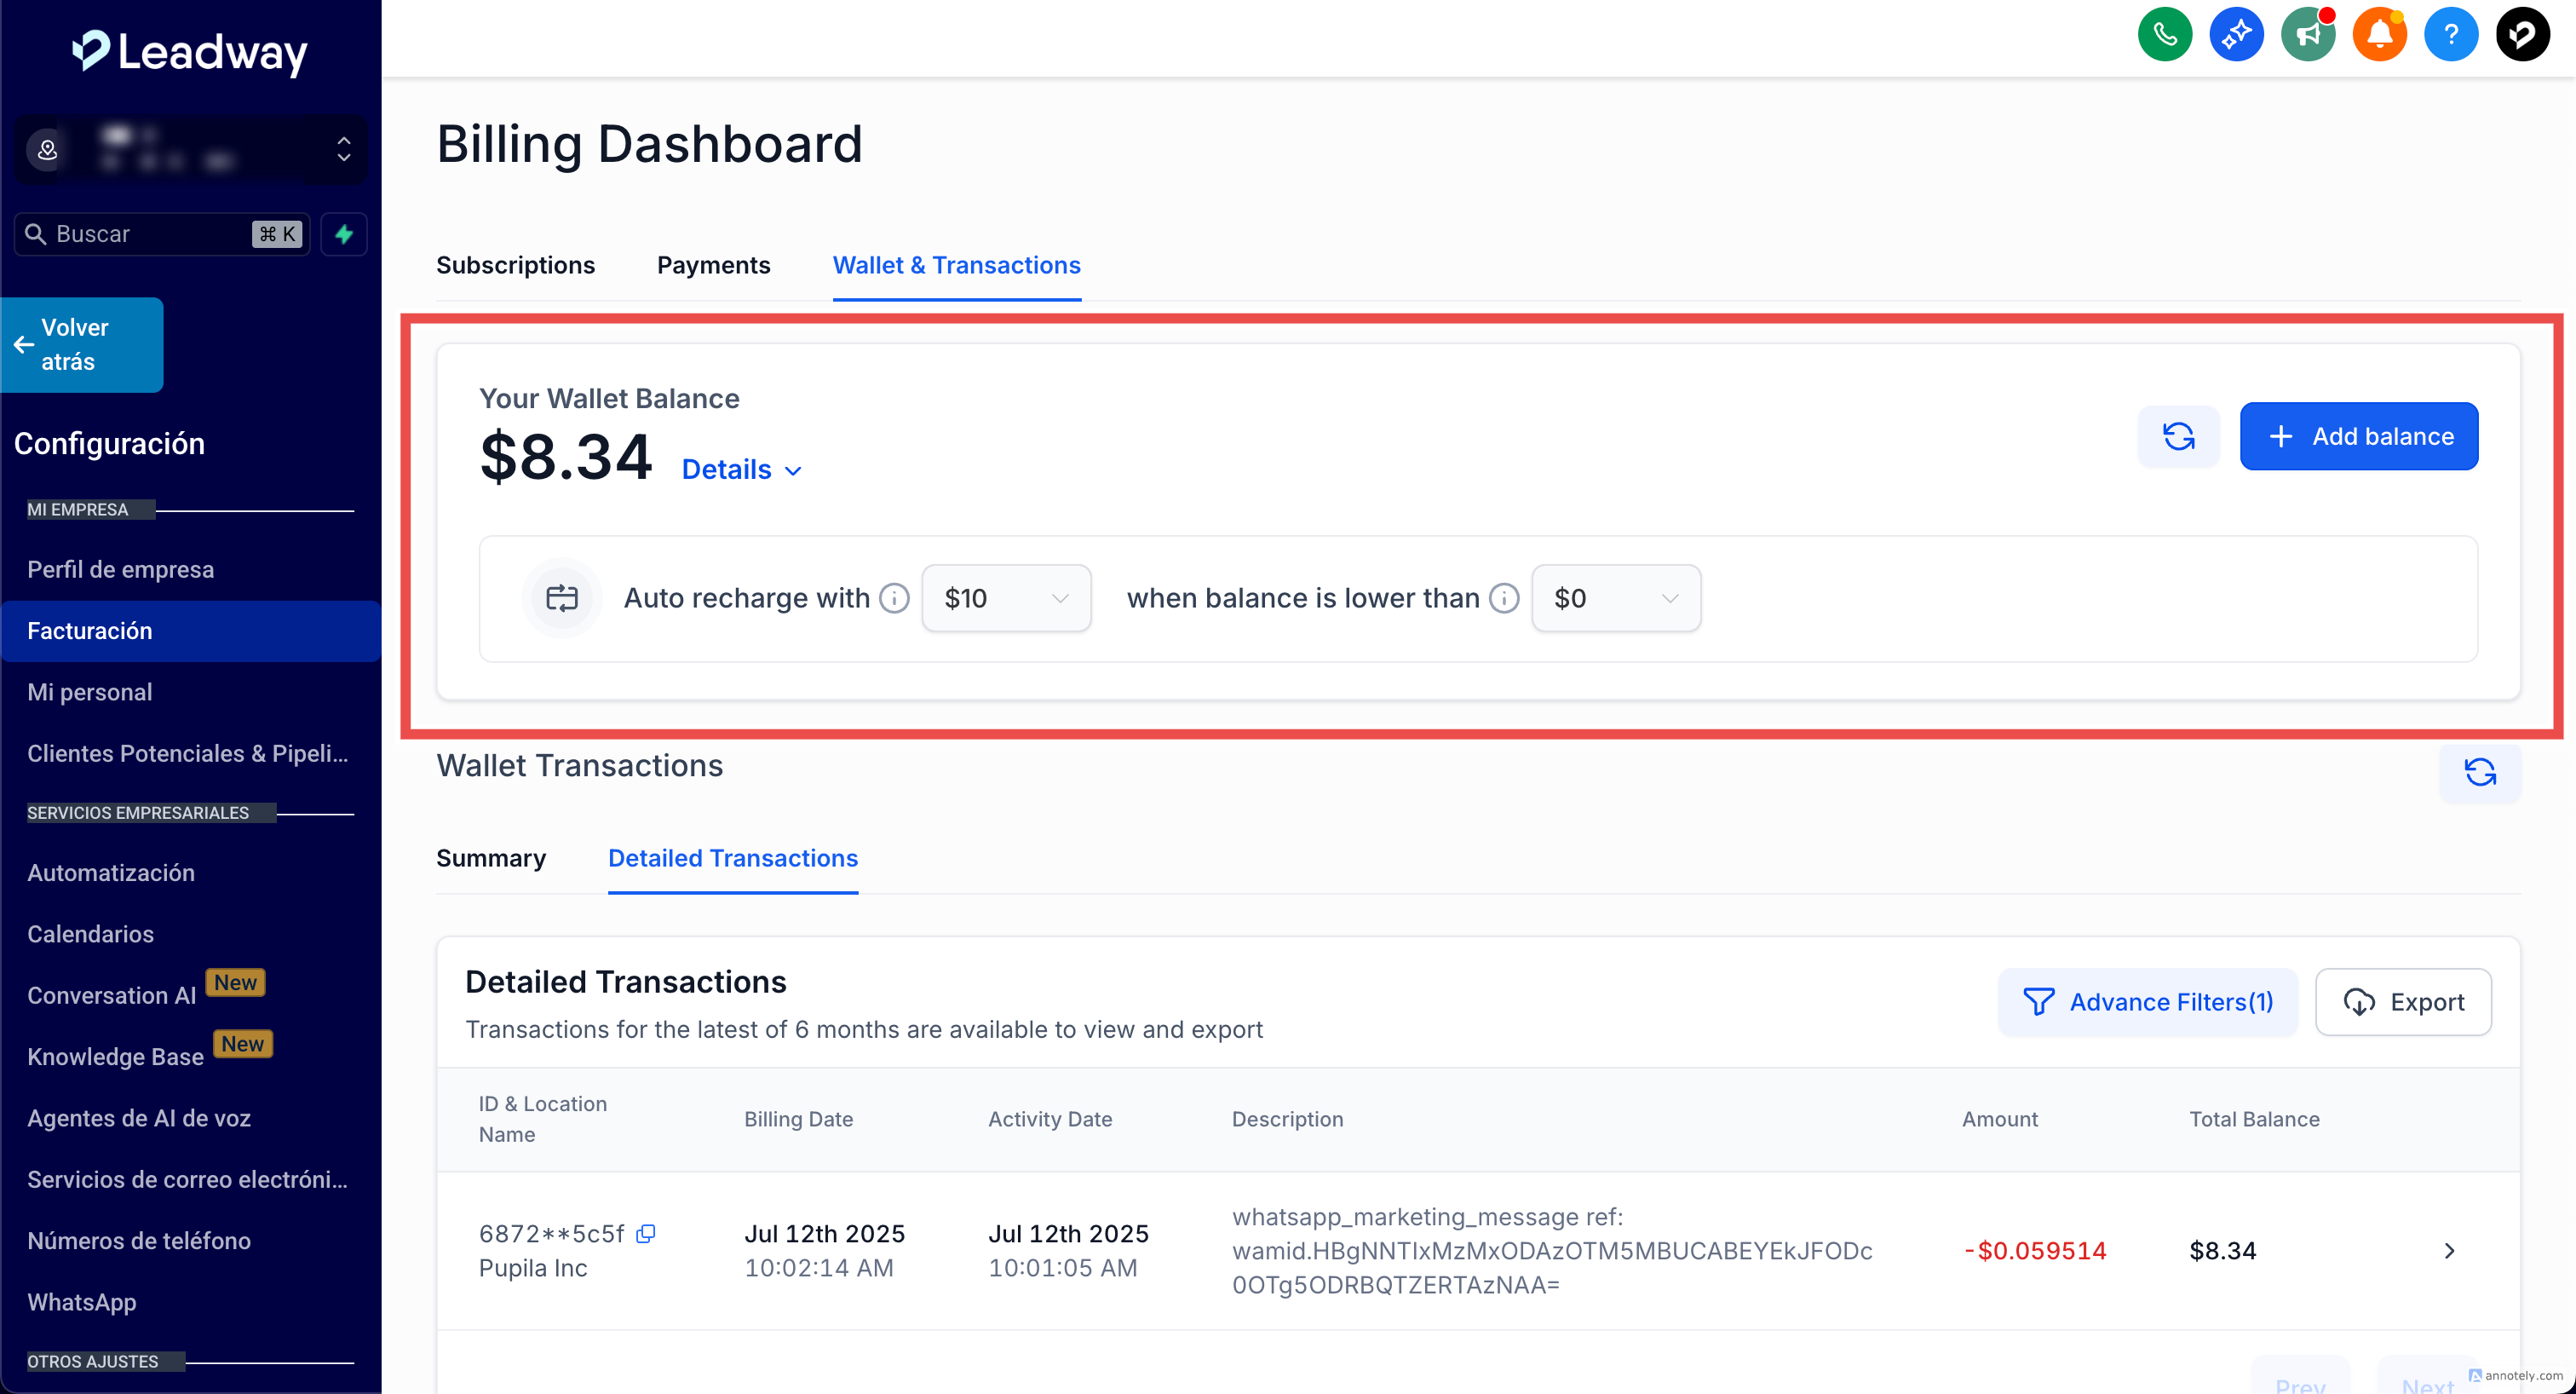Open the orange bell notifications icon

pos(2379,35)
